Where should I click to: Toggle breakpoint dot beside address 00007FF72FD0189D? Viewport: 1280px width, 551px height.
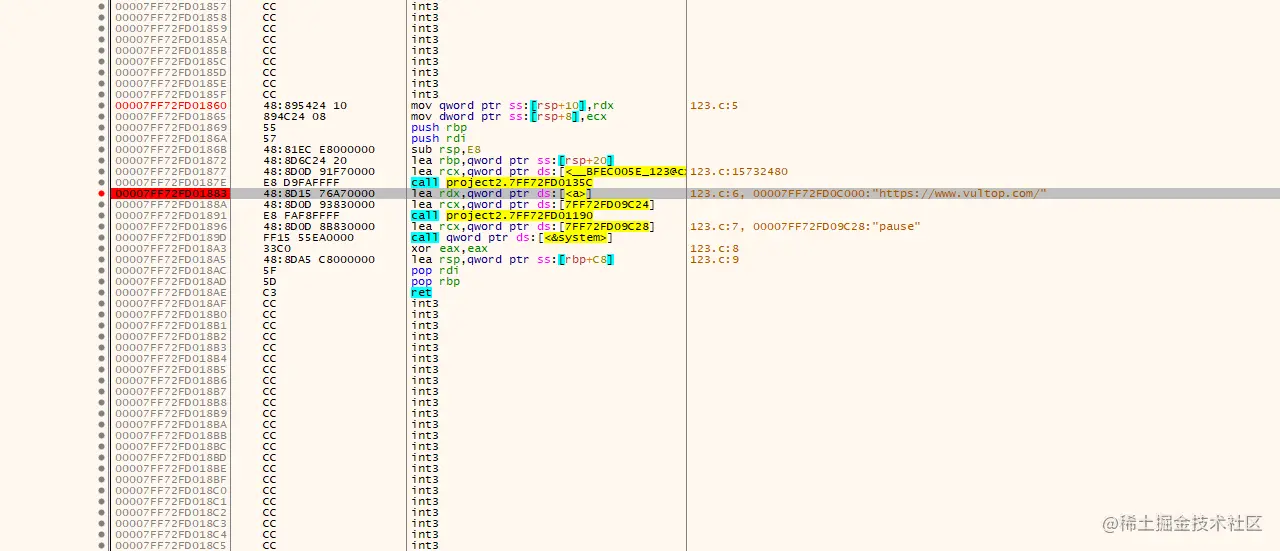coord(102,237)
